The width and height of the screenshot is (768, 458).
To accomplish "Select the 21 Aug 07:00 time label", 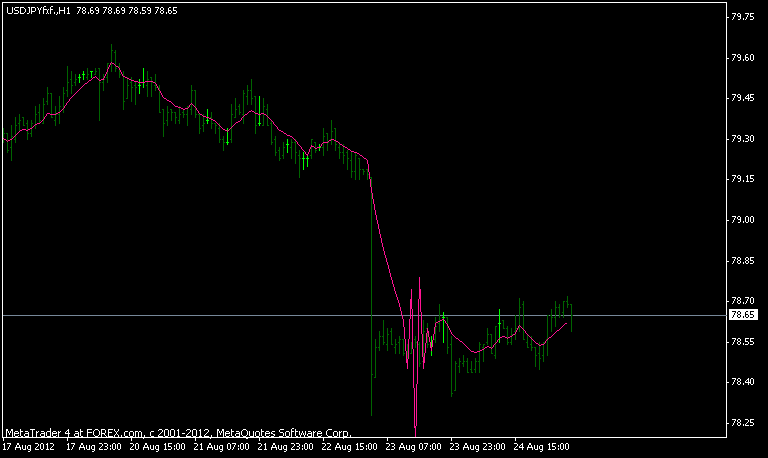I will 222,448.
